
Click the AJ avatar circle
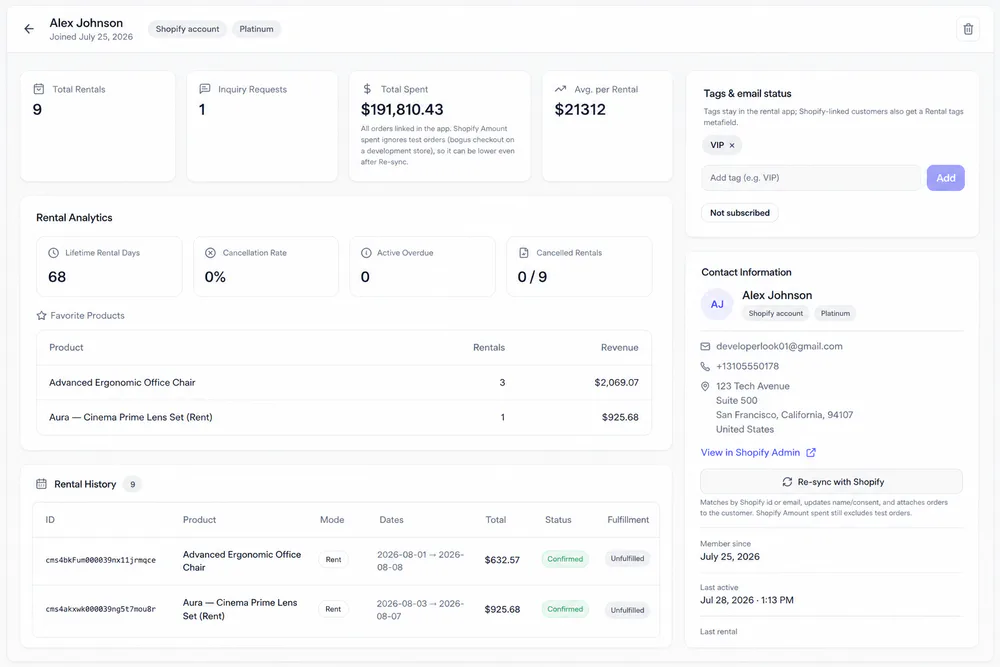point(717,304)
